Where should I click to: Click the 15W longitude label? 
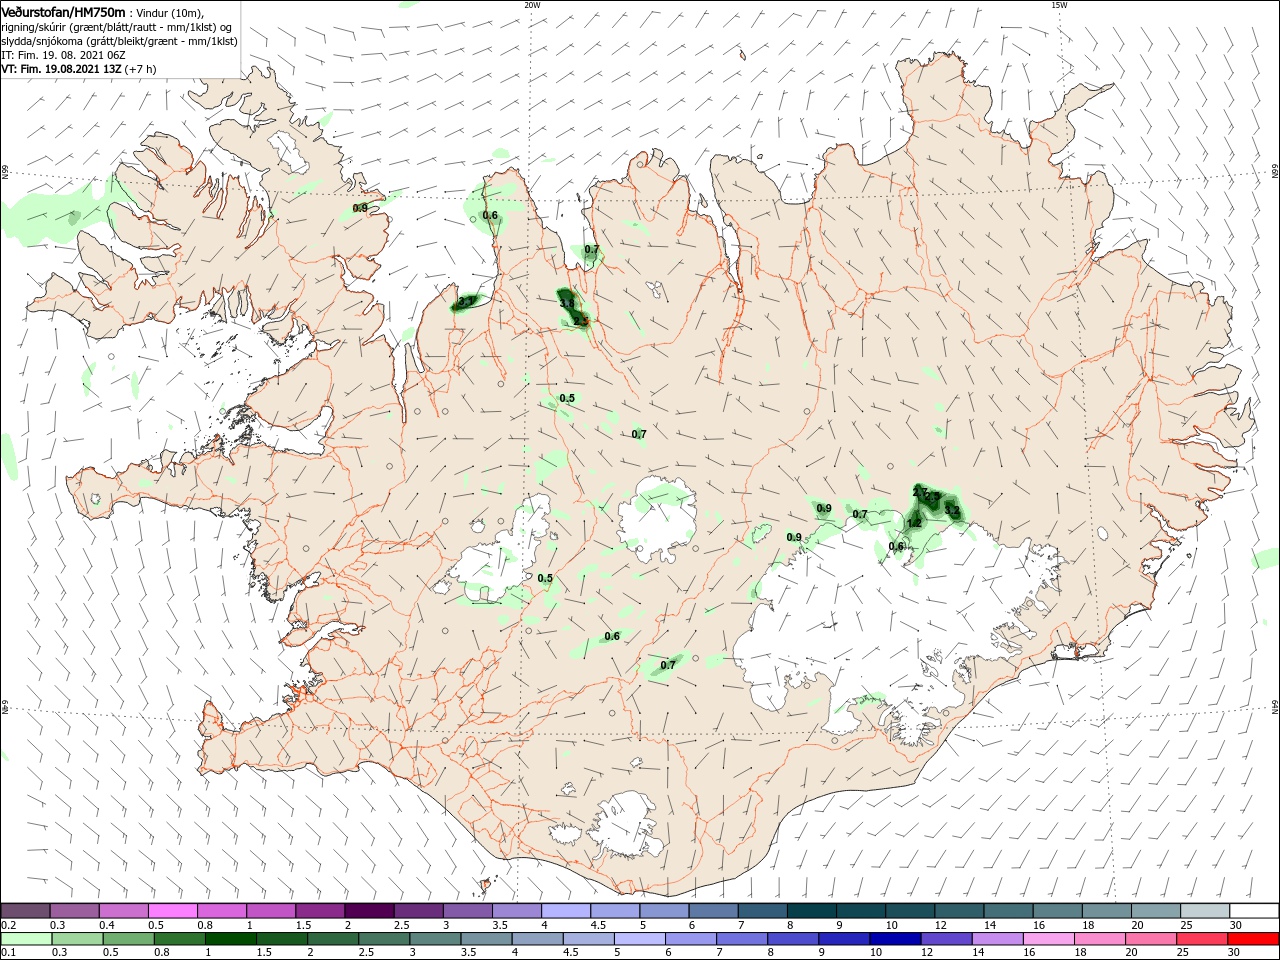pyautogui.click(x=1059, y=5)
